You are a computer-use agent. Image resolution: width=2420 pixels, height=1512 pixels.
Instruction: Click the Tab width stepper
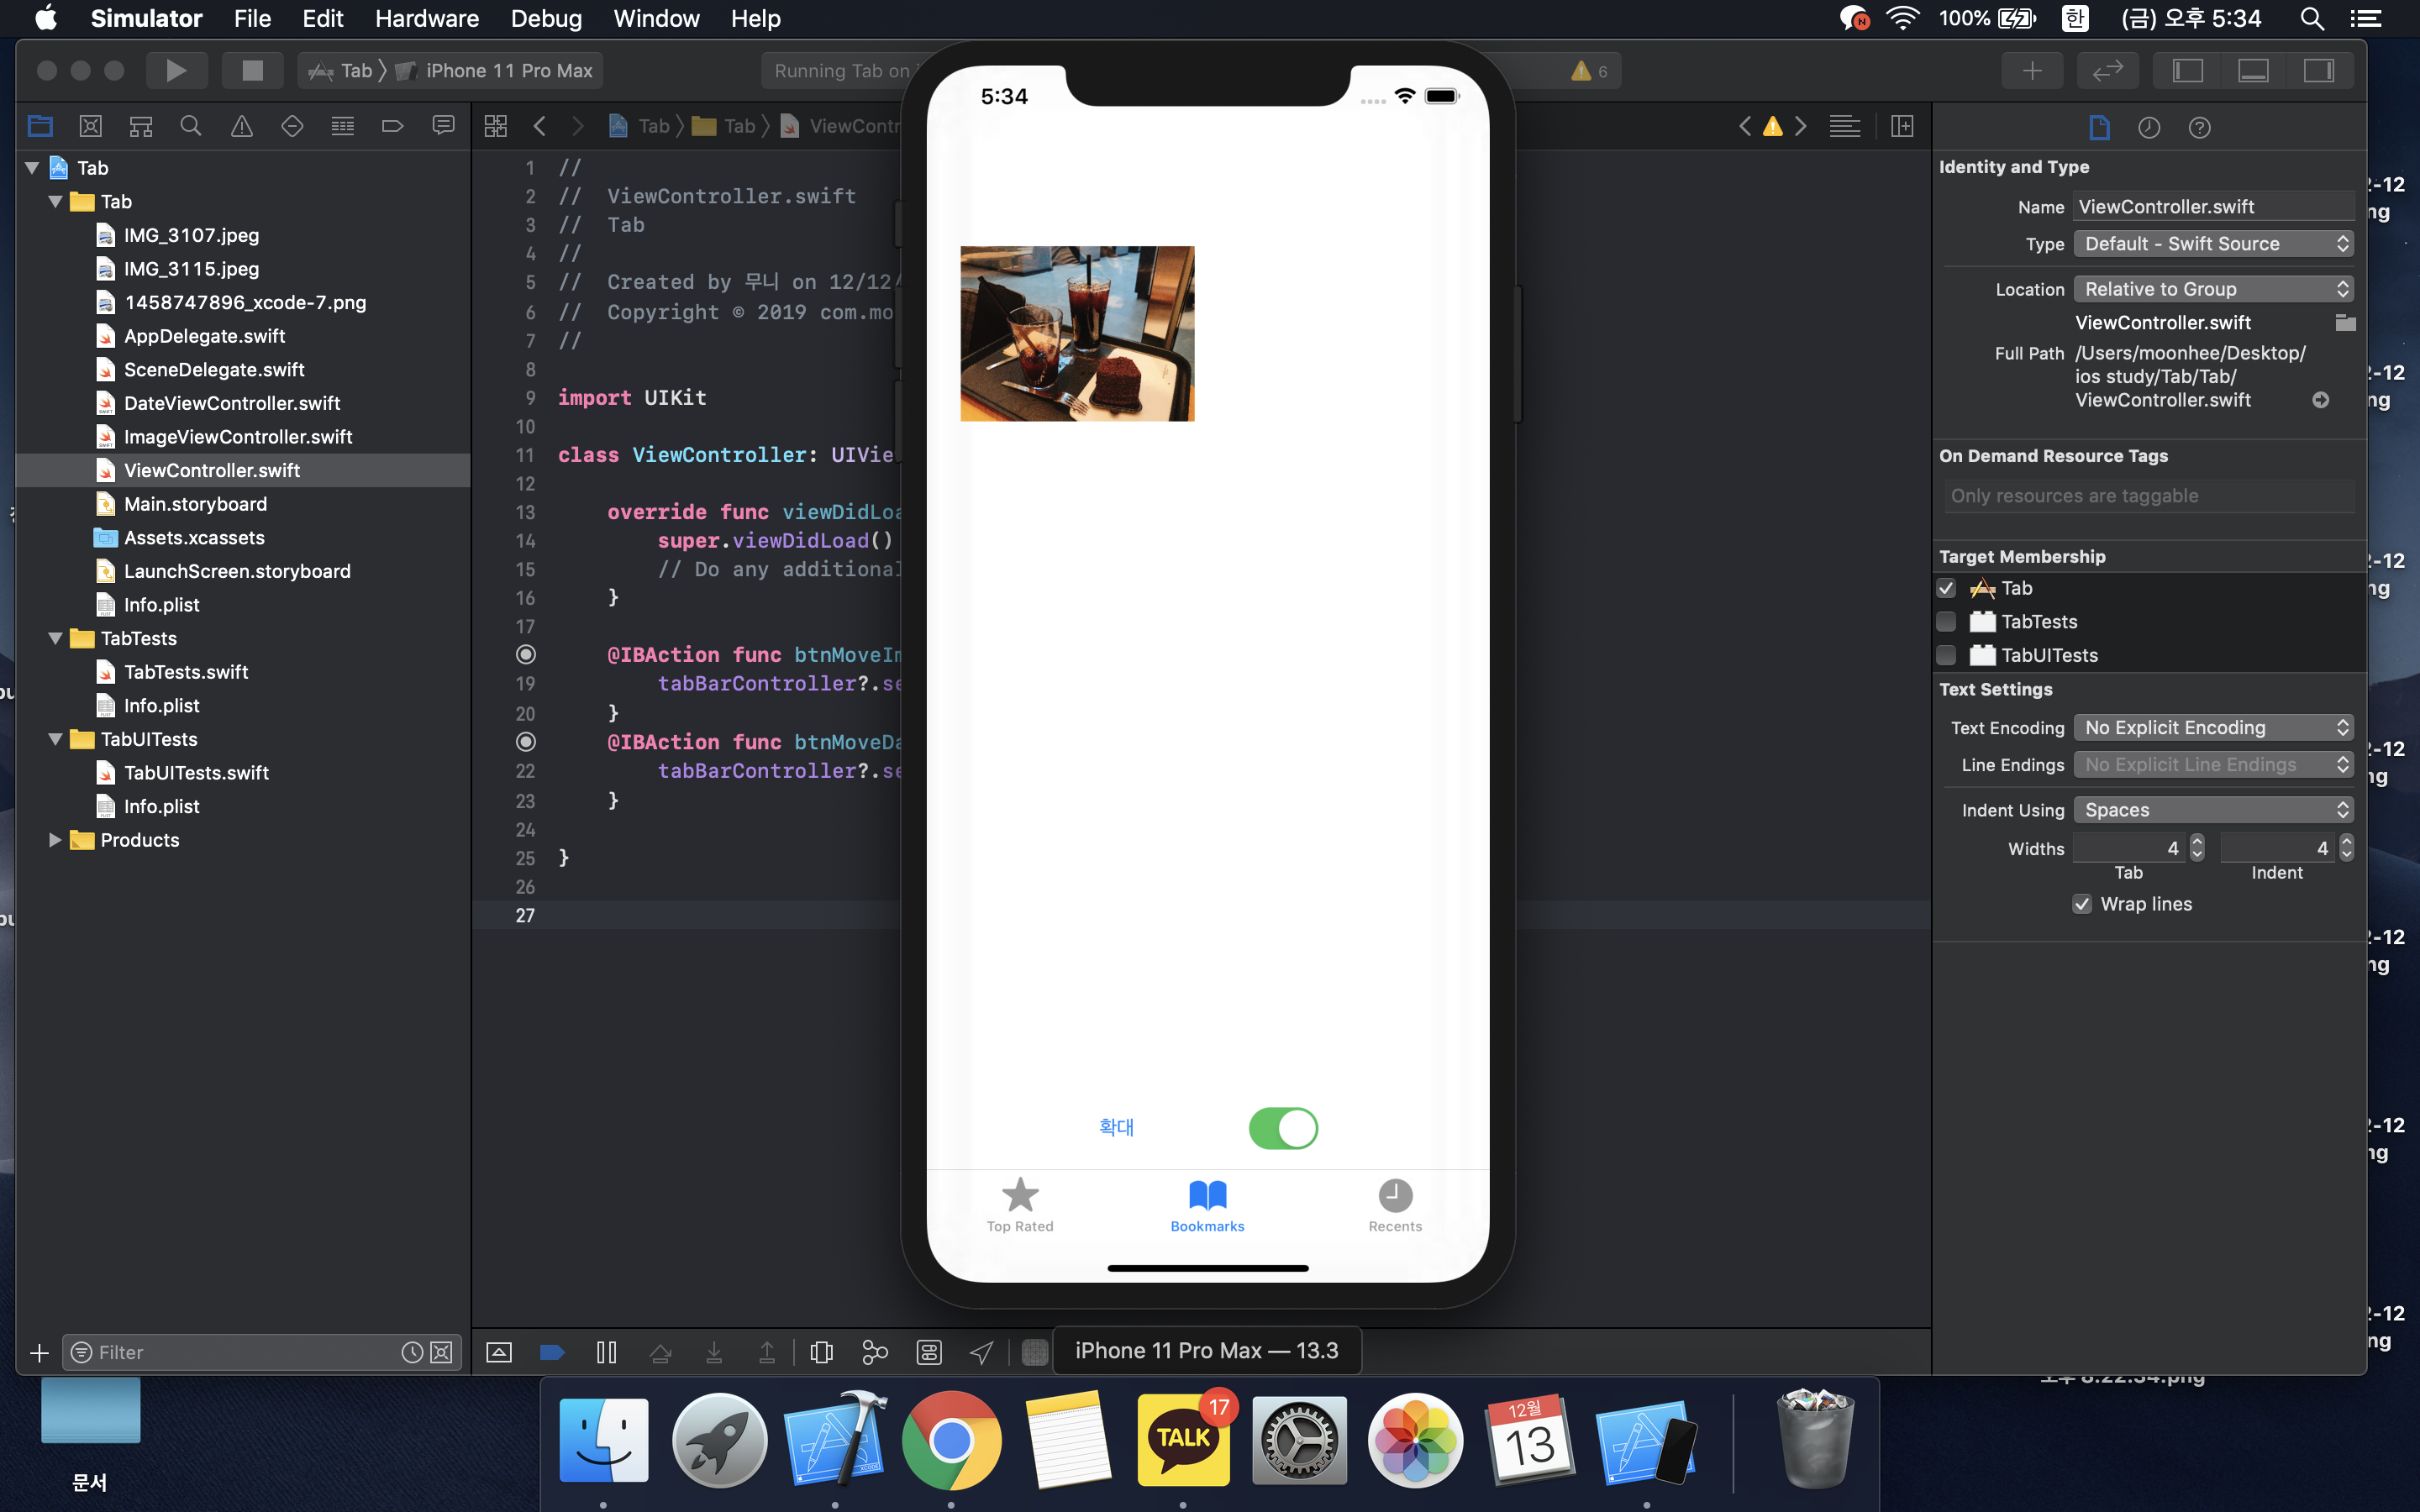click(2196, 848)
